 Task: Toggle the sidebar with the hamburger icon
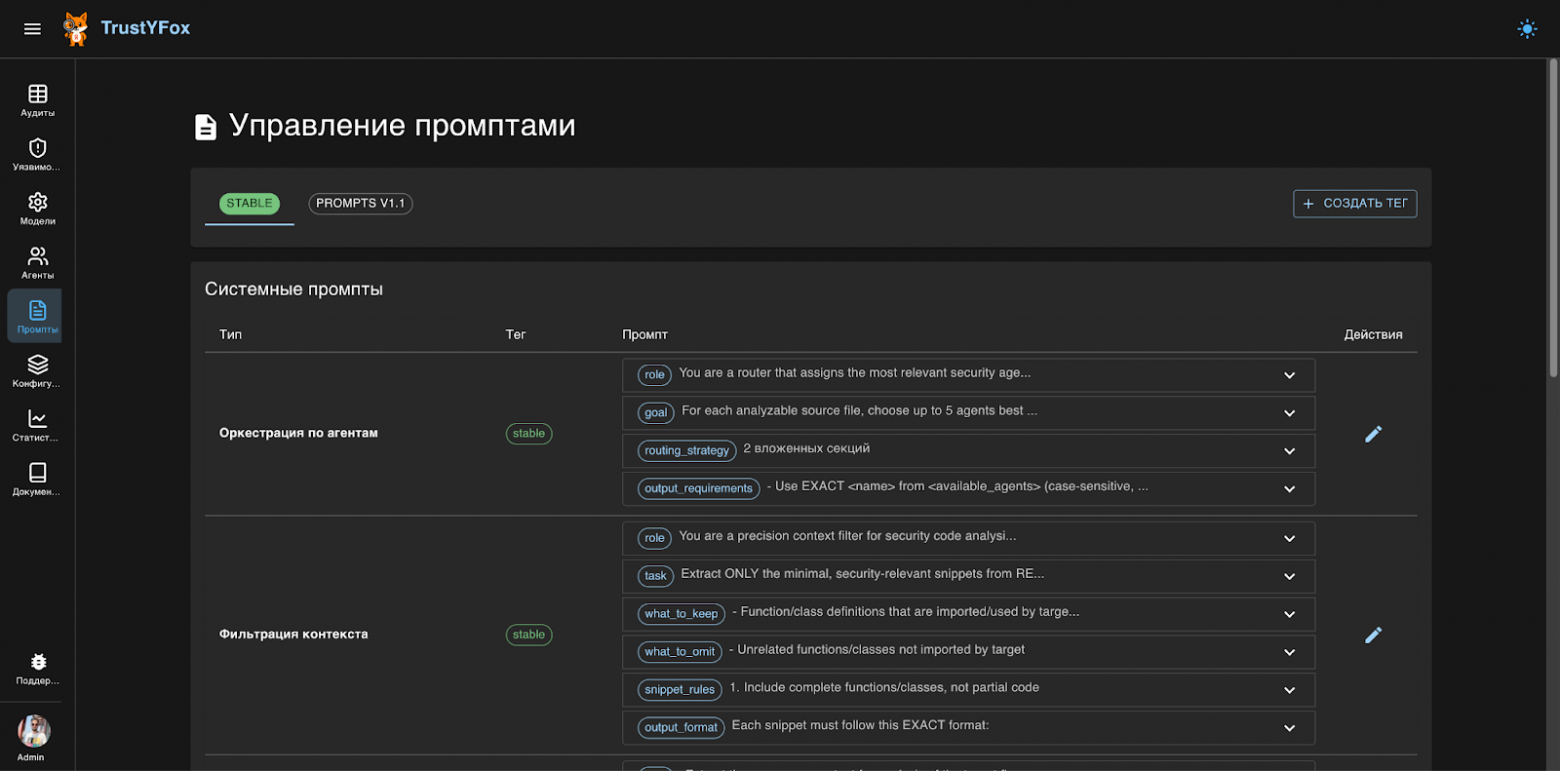[x=32, y=28]
